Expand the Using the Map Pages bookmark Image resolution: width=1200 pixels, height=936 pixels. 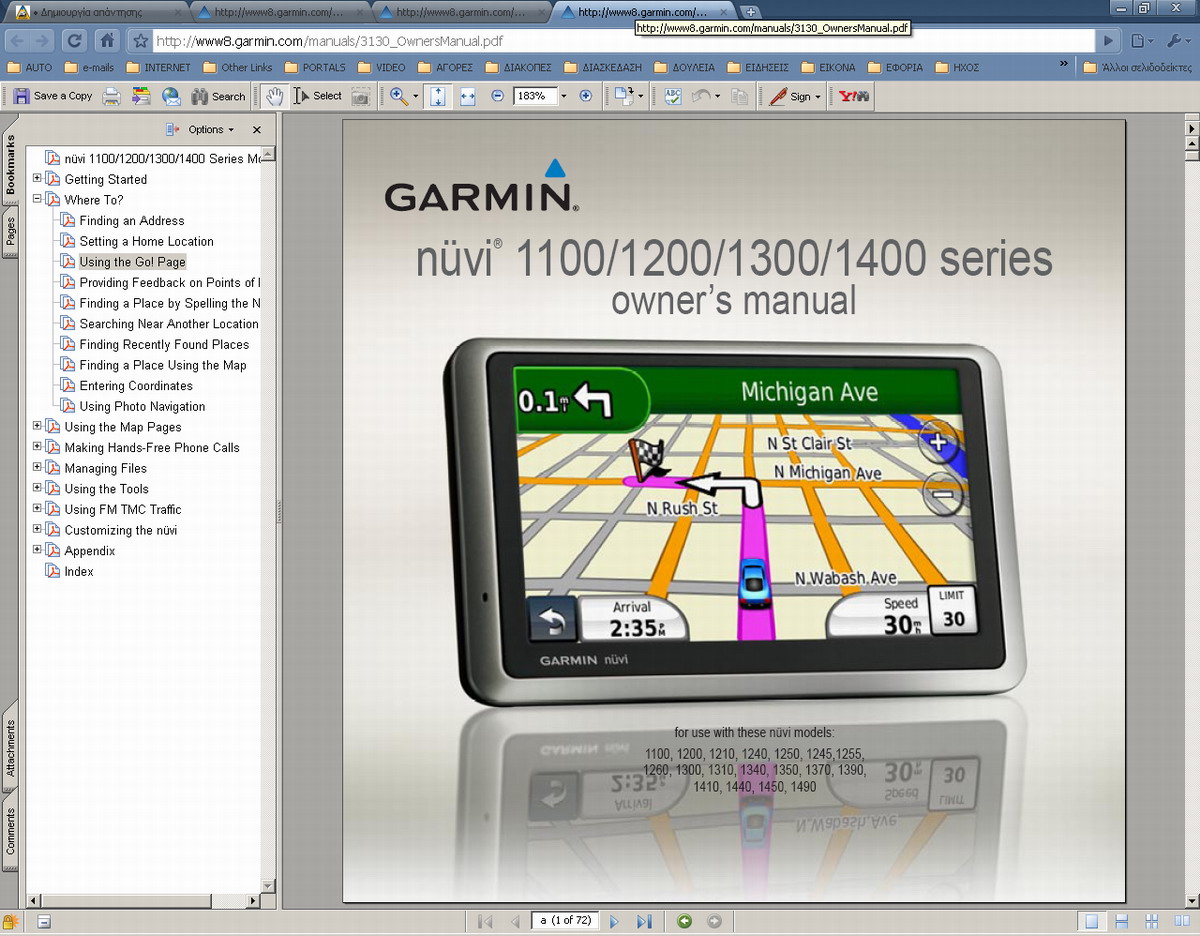(38, 426)
